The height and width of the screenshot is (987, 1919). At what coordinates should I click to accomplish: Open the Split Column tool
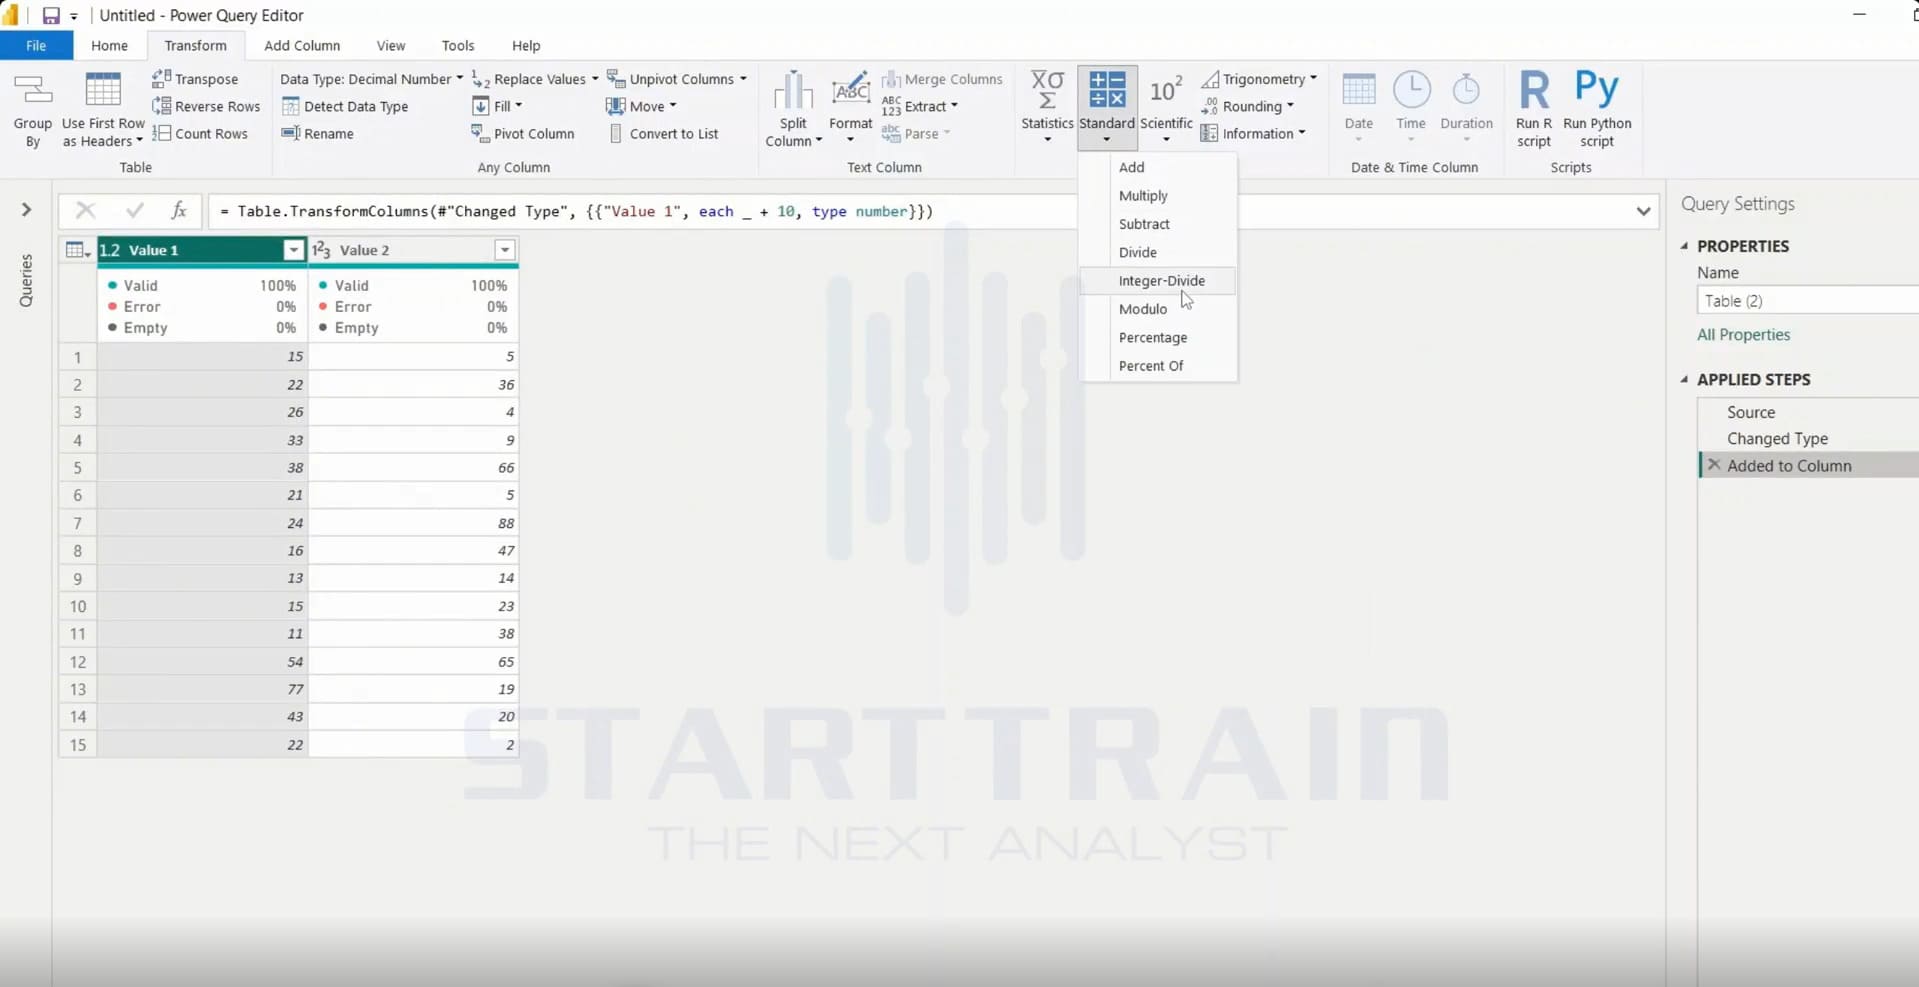tap(793, 109)
